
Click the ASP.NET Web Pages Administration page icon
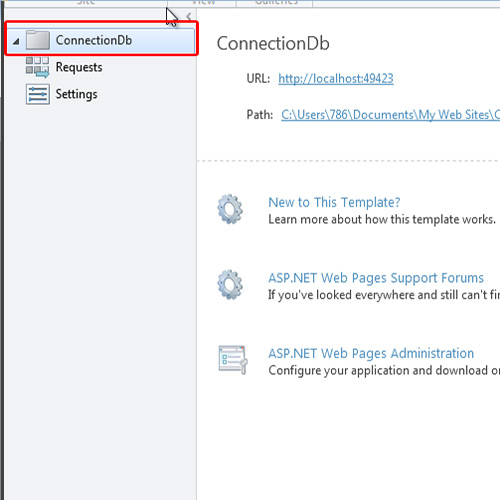tap(233, 360)
